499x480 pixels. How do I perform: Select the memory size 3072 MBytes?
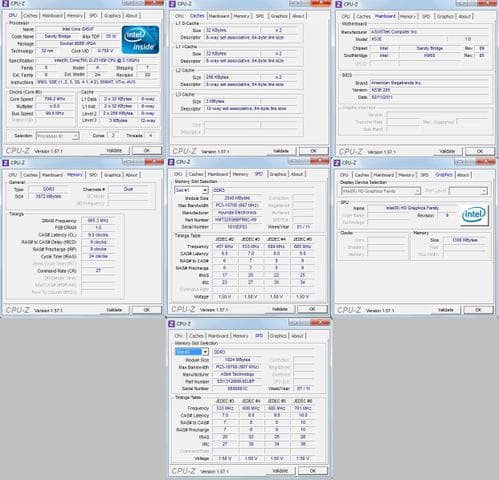[x=49, y=196]
